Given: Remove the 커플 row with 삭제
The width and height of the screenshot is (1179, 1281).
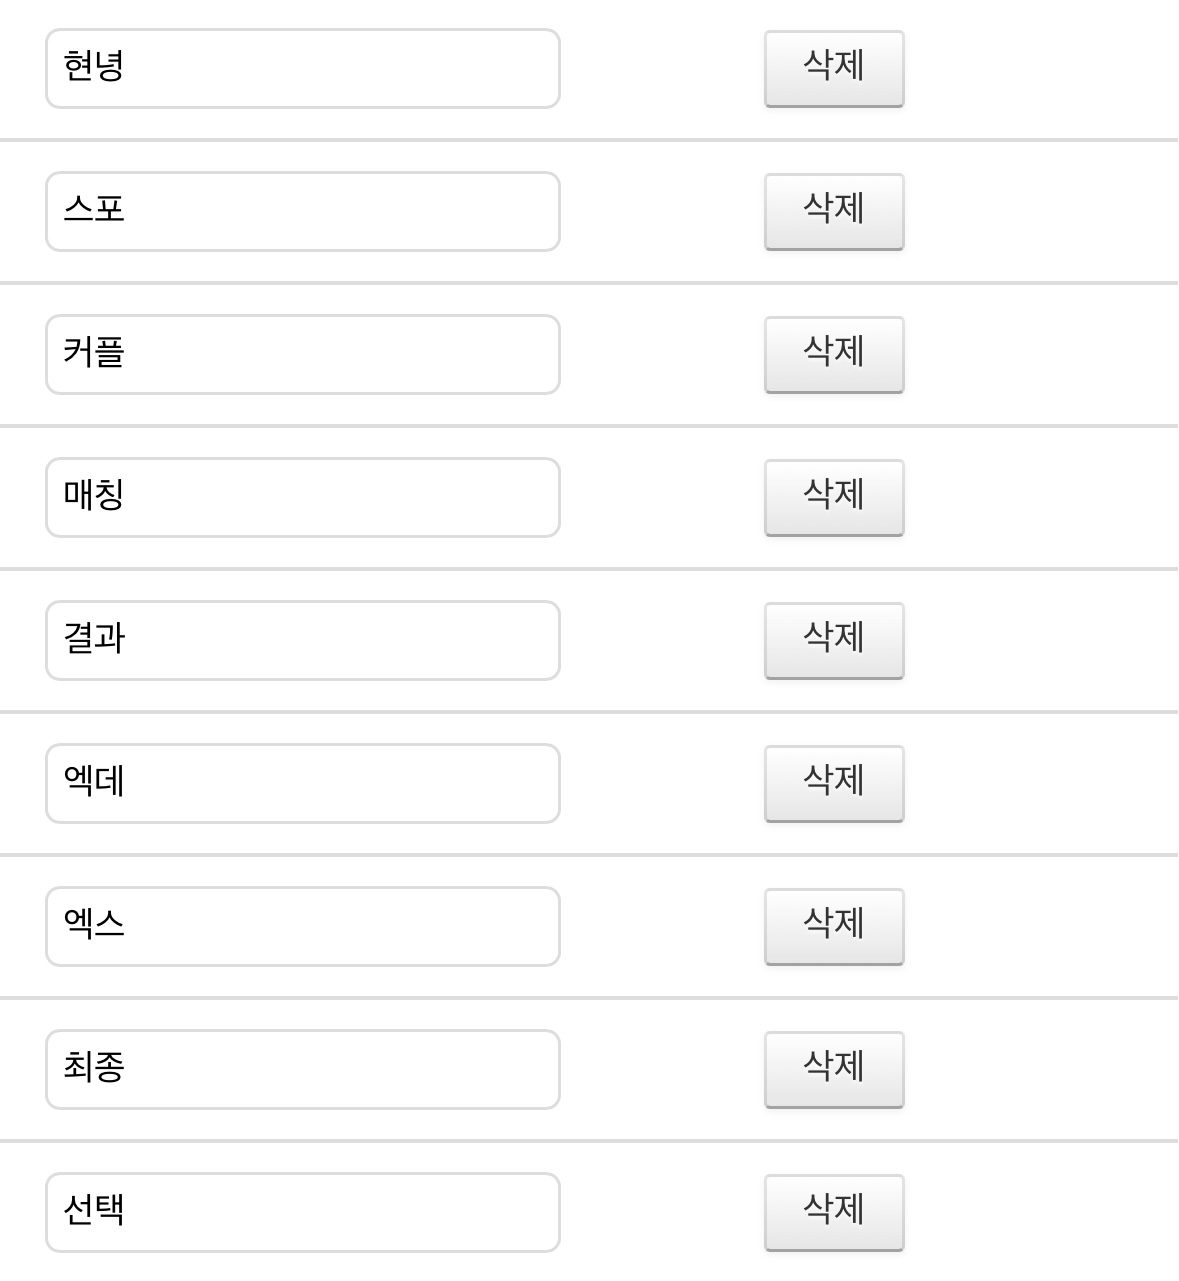Looking at the screenshot, I should pyautogui.click(x=833, y=354).
